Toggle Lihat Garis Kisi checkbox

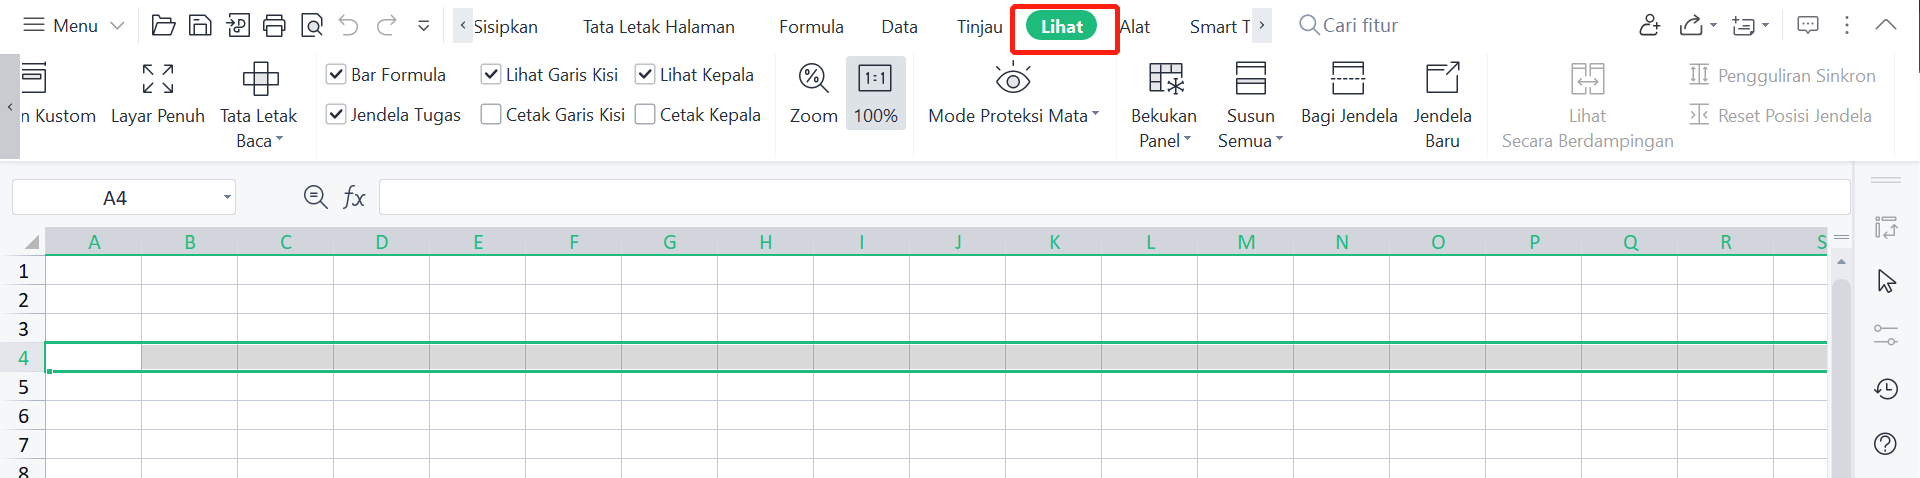coord(491,75)
